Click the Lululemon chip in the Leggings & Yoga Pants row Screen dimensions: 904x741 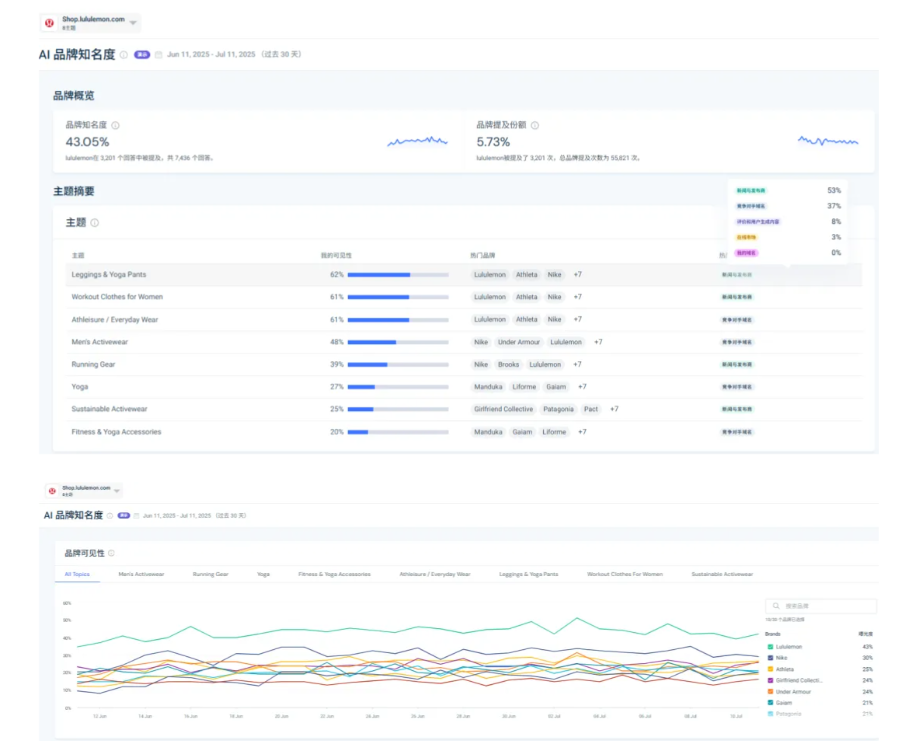coord(490,274)
